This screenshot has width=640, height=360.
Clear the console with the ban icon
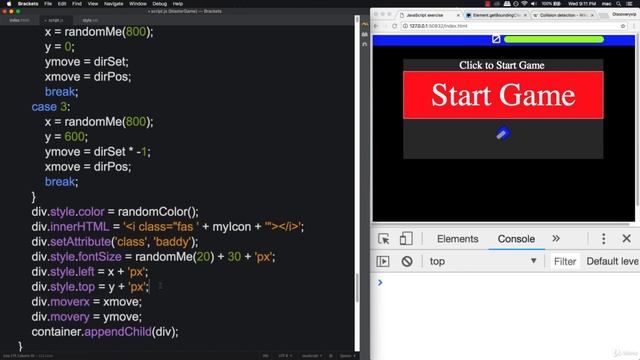pyautogui.click(x=407, y=261)
